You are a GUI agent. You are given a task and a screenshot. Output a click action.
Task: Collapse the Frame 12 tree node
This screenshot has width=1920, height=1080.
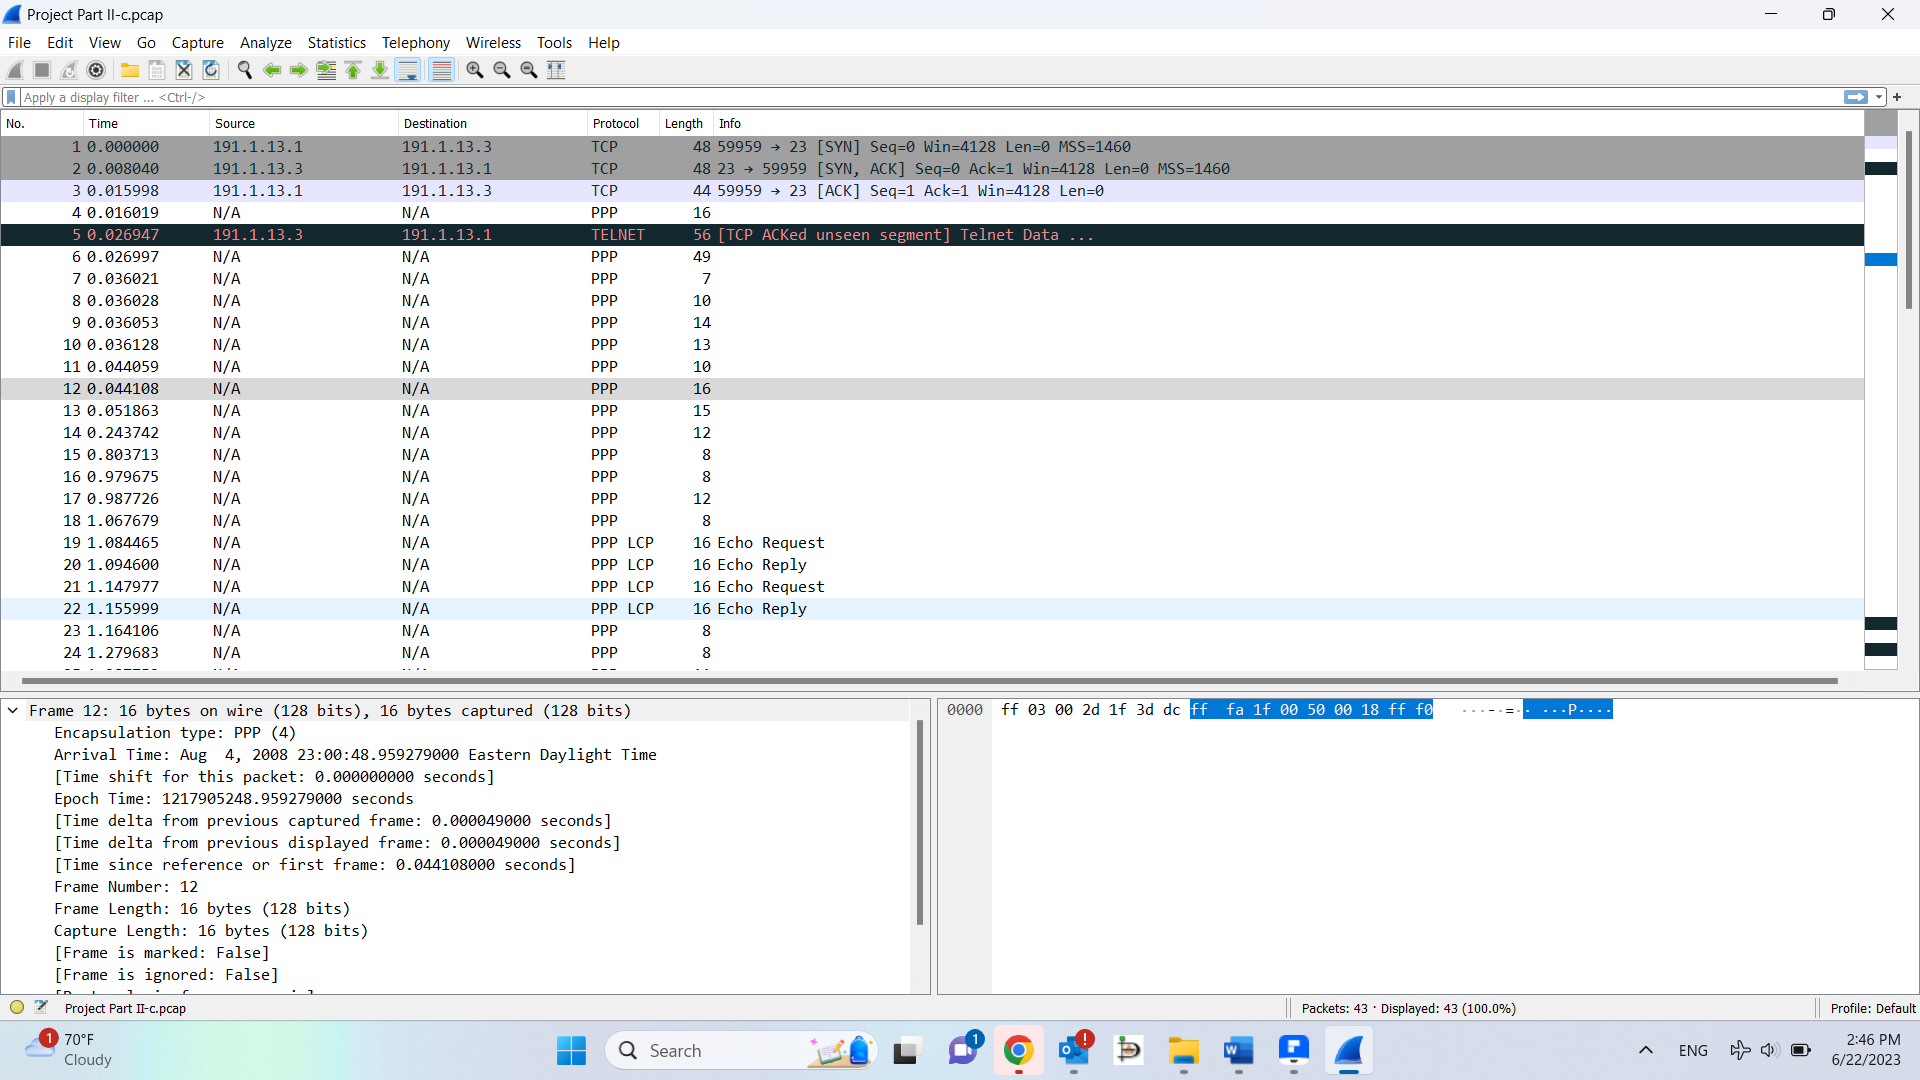coord(13,711)
